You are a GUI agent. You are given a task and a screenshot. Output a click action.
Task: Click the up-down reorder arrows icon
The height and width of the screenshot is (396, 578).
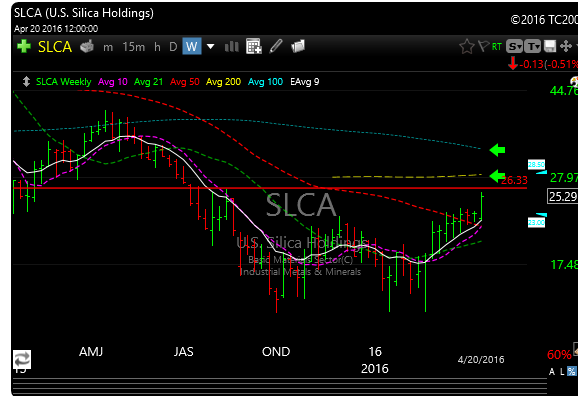[26, 81]
